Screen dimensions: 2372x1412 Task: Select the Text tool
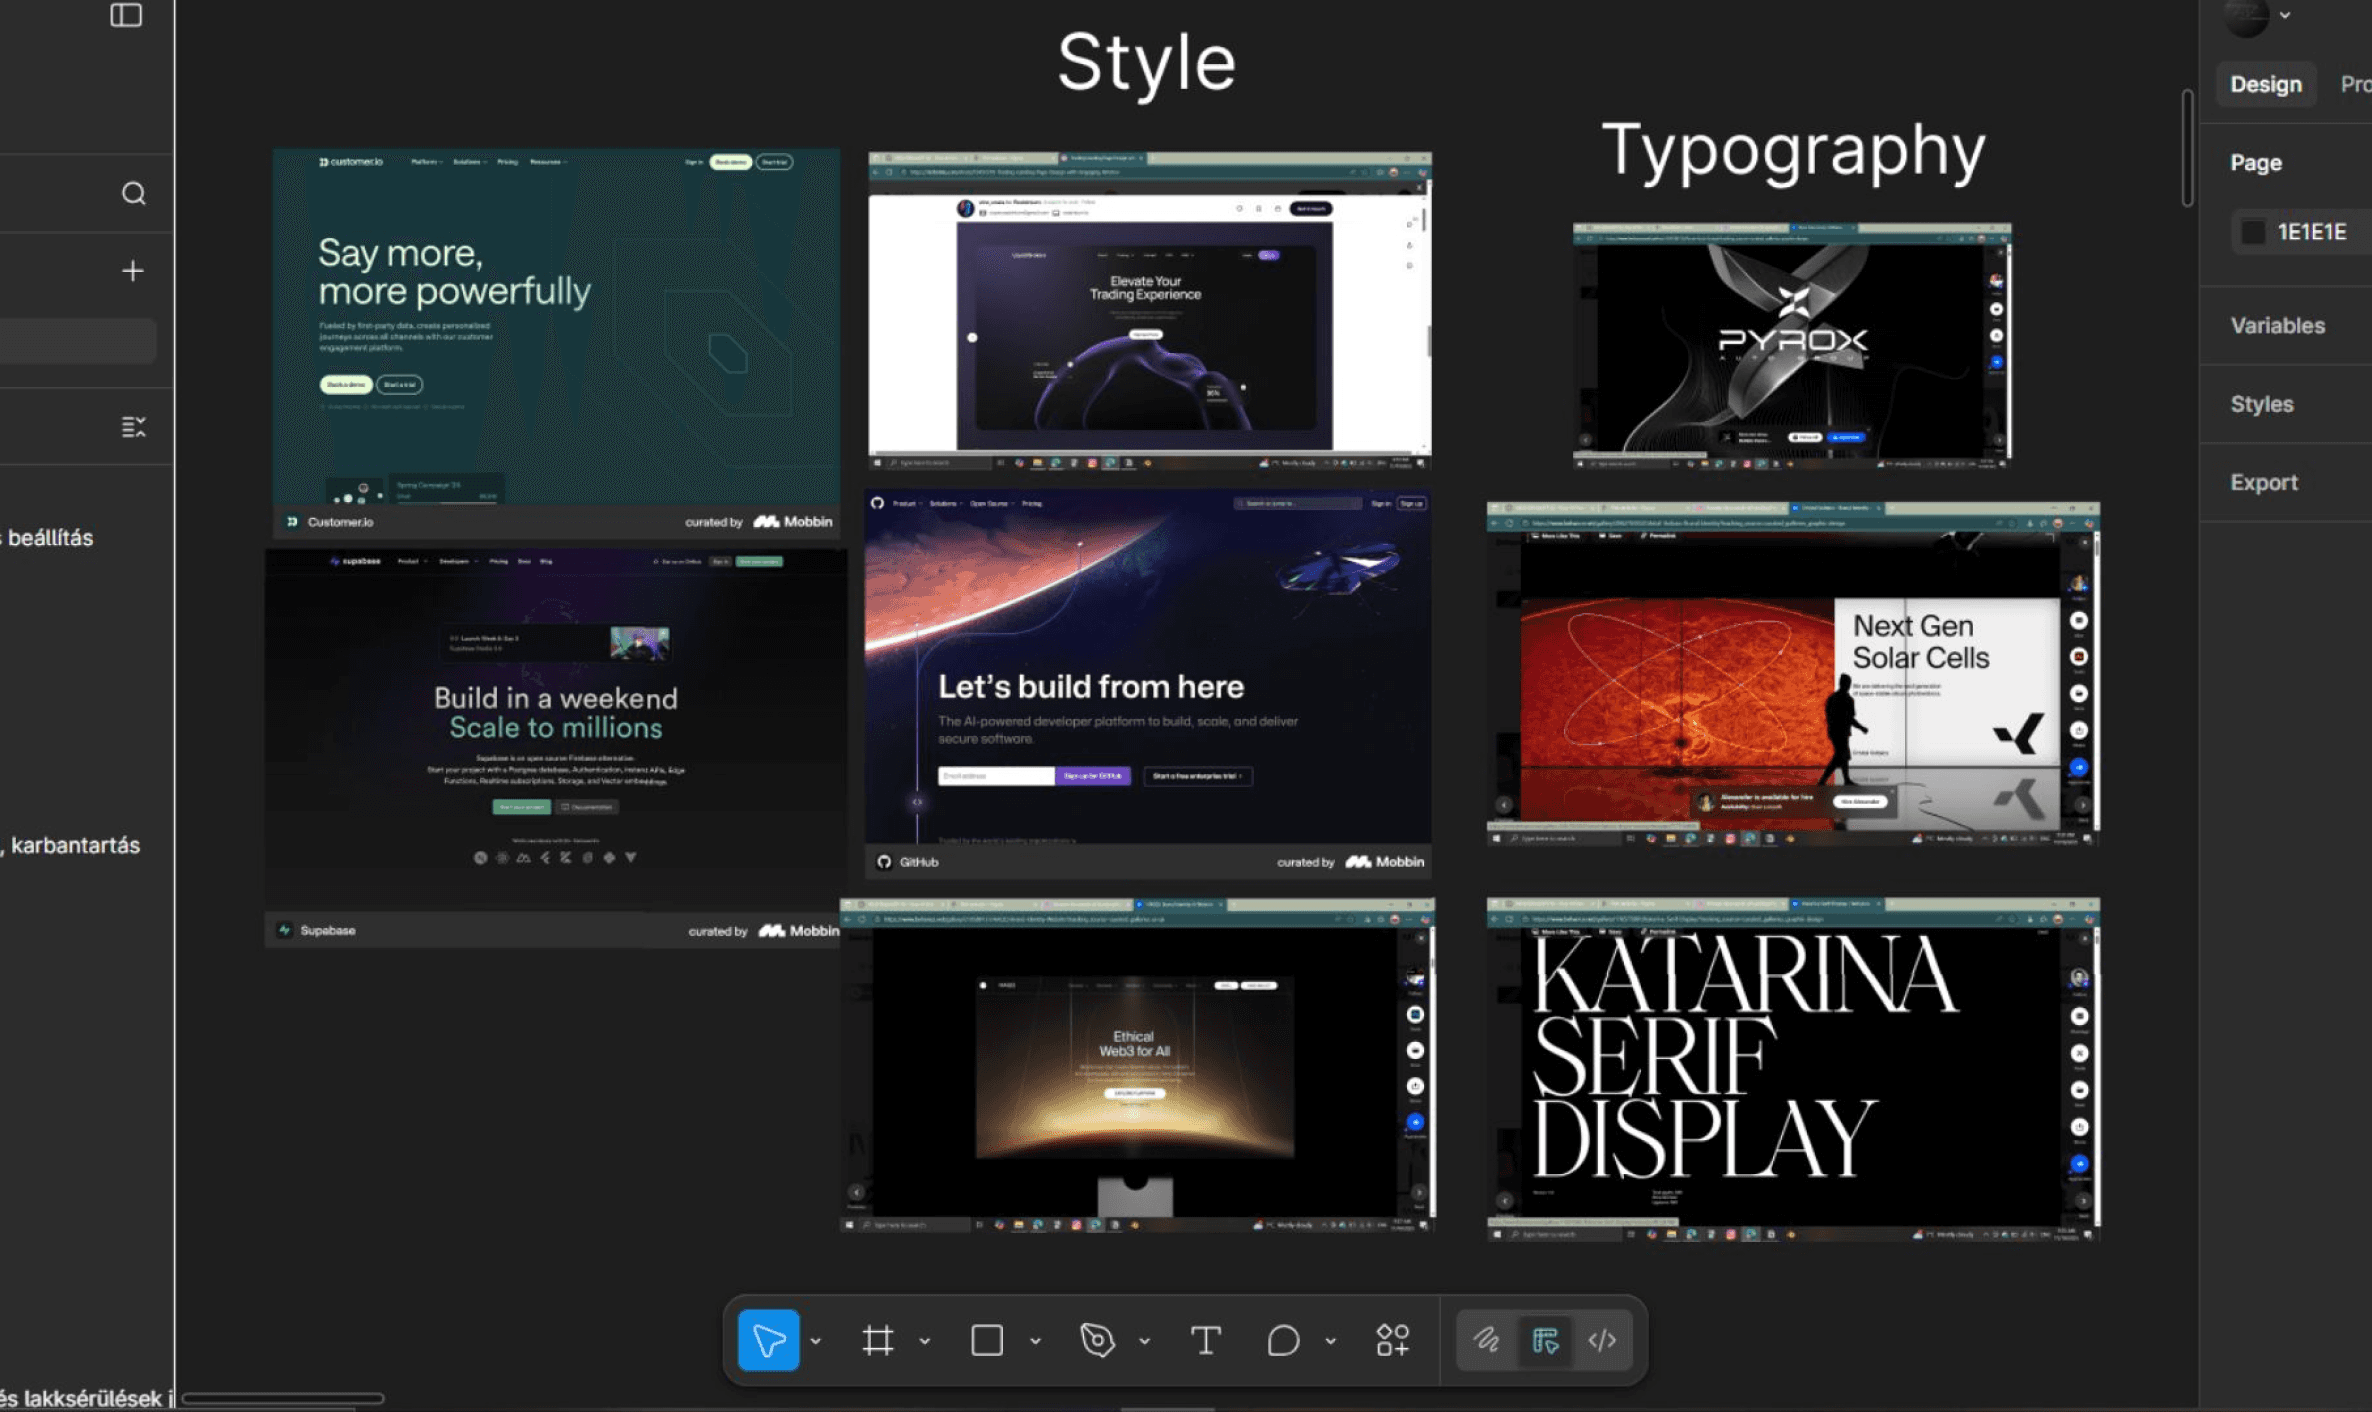point(1206,1340)
